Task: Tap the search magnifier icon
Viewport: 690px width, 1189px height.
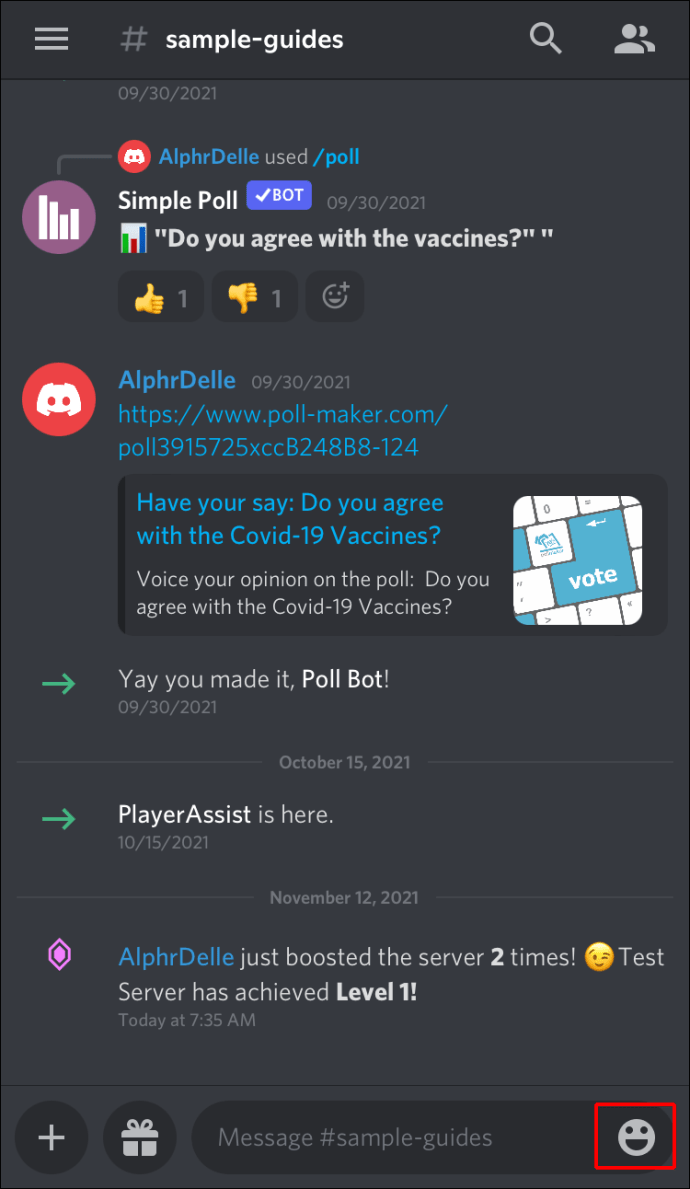Action: (545, 38)
